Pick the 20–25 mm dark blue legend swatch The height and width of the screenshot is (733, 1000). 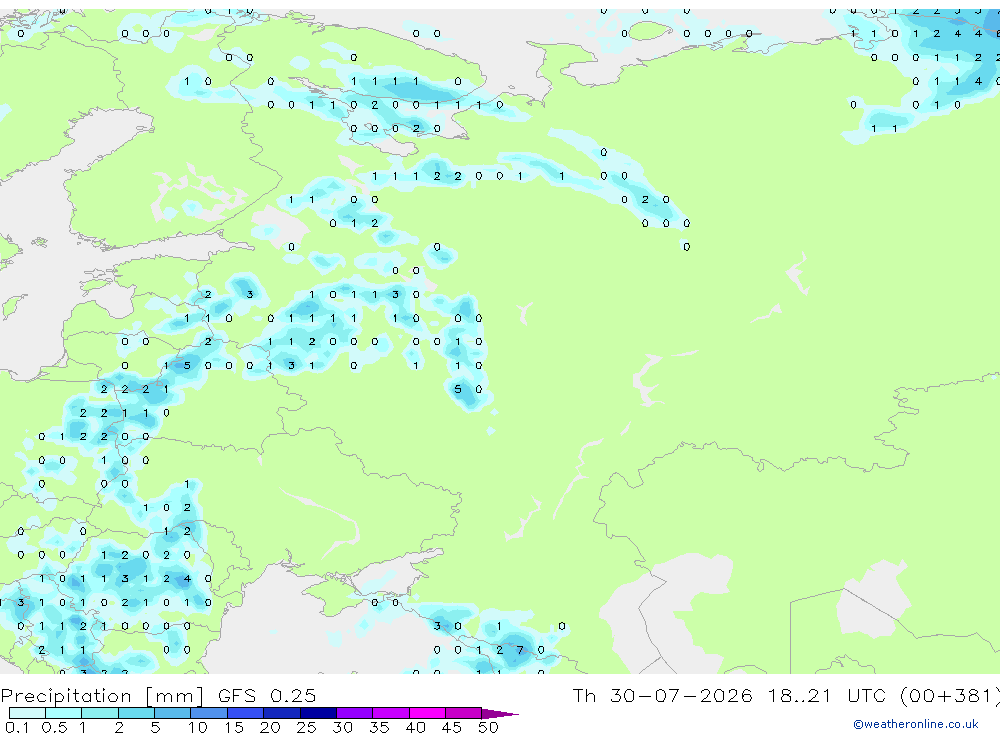click(x=282, y=713)
